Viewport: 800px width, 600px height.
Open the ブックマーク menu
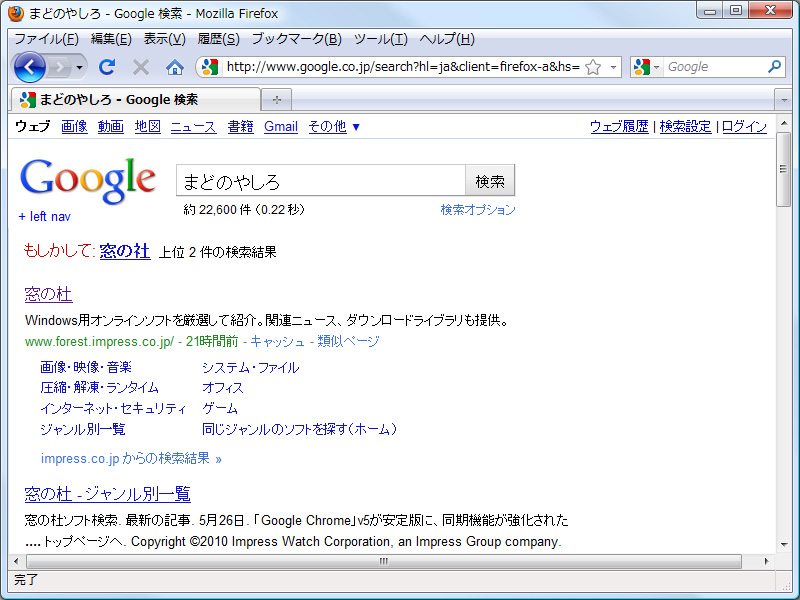(x=300, y=38)
